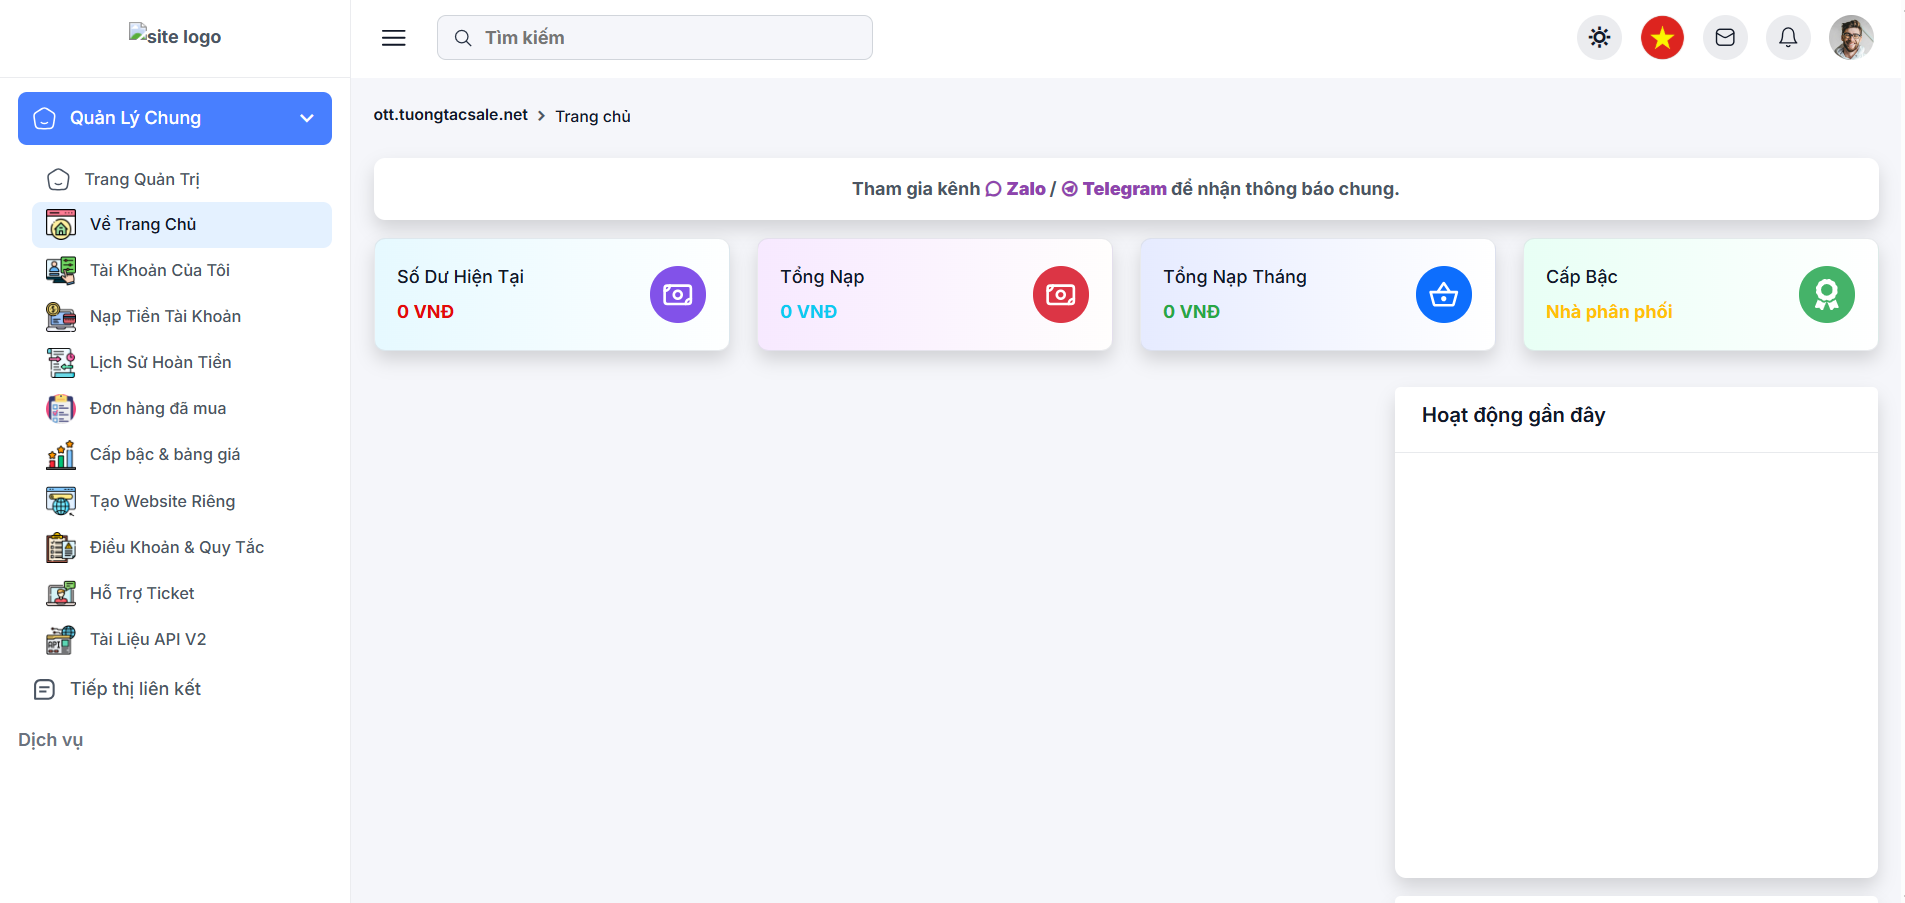Viewport: 1905px width, 903px height.
Task: Click the Tạo Website Riêng icon
Action: [61, 501]
